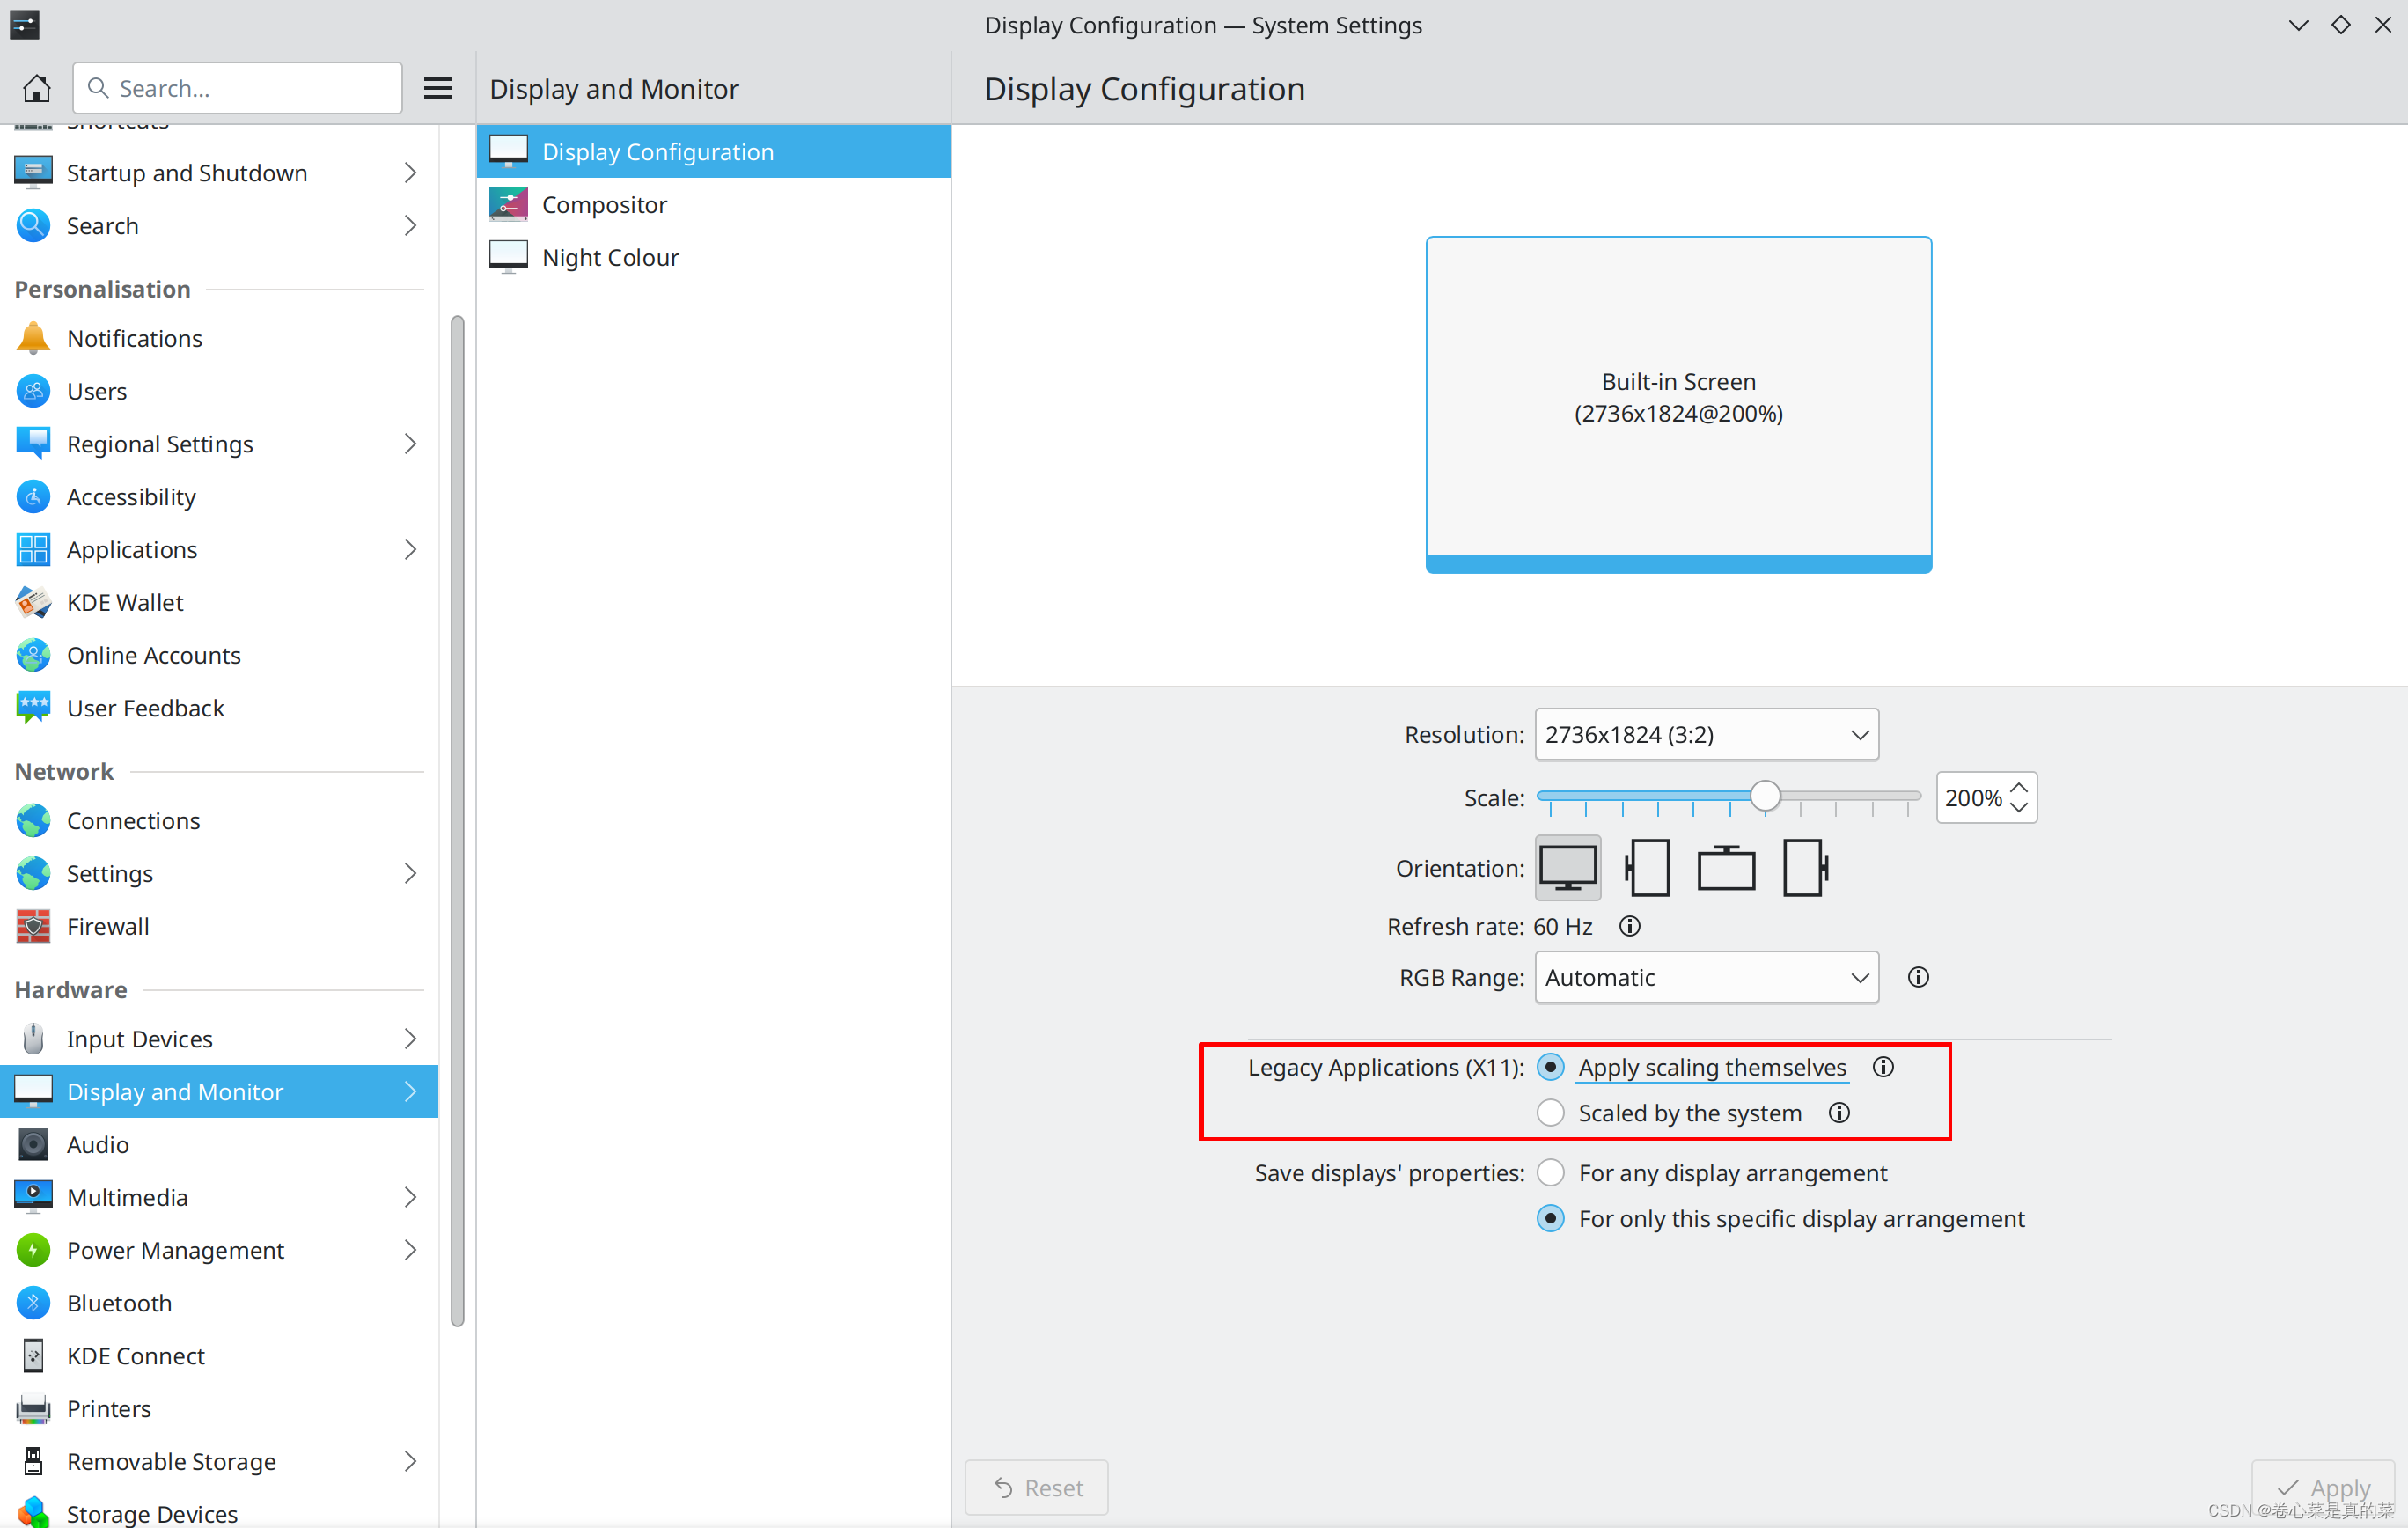Viewport: 2408px width, 1528px height.
Task: Expand the Search category chevron
Action: [410, 226]
